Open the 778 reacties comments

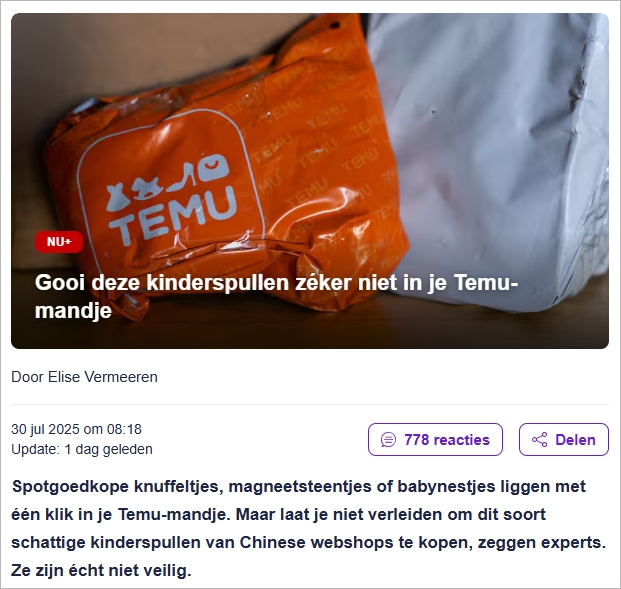tap(435, 440)
